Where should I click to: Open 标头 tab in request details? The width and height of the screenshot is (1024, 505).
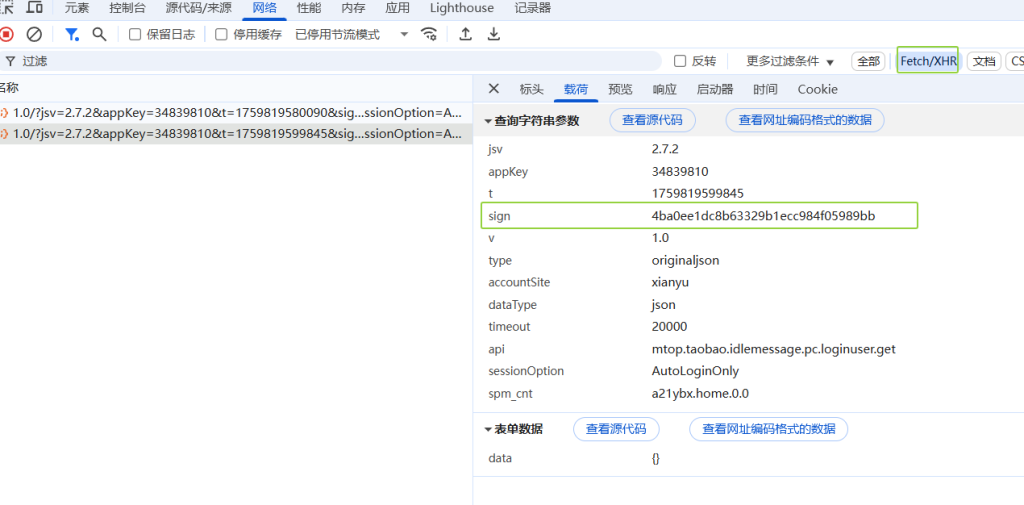531,90
